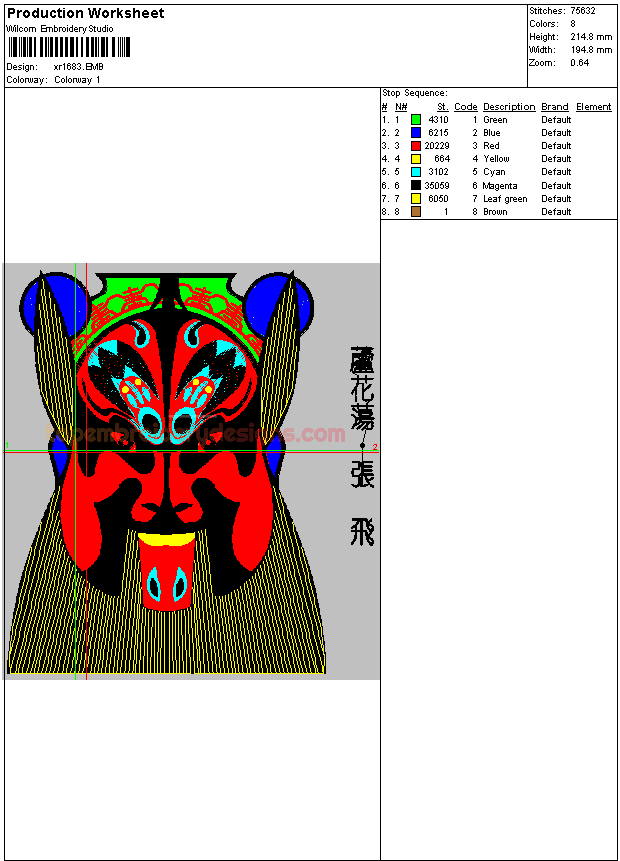Click the 'Code' column header
Image resolution: width=620 pixels, height=861 pixels.
(466, 107)
